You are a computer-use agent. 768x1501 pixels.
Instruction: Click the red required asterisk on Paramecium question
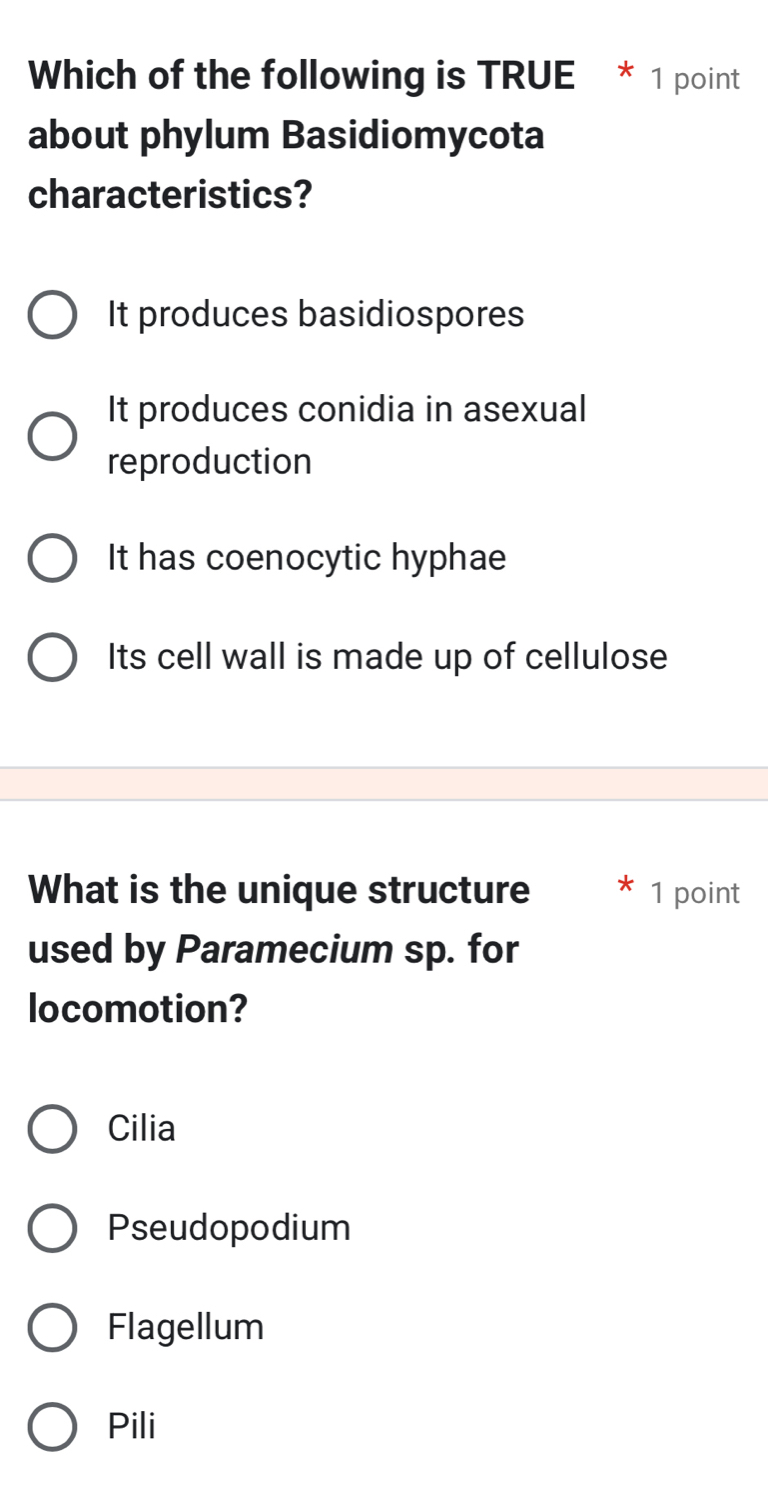click(x=625, y=887)
